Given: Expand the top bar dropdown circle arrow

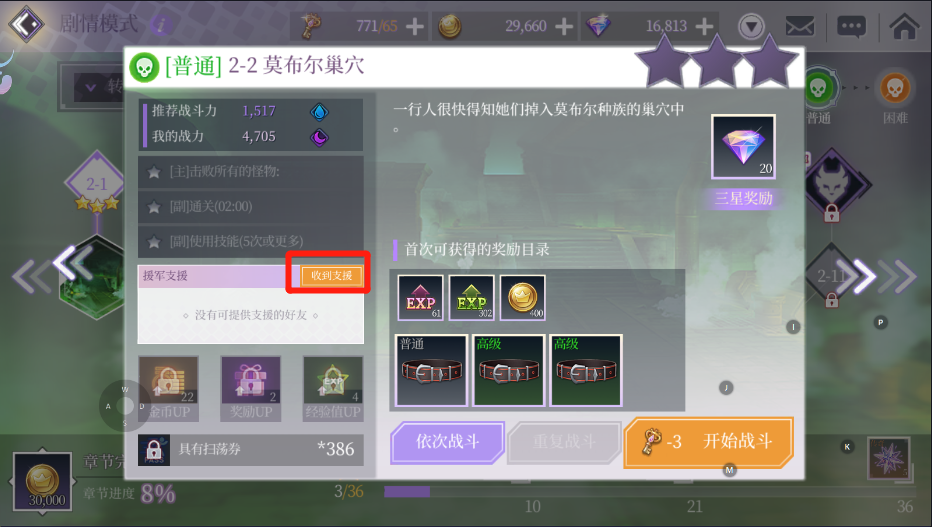Looking at the screenshot, I should (751, 27).
